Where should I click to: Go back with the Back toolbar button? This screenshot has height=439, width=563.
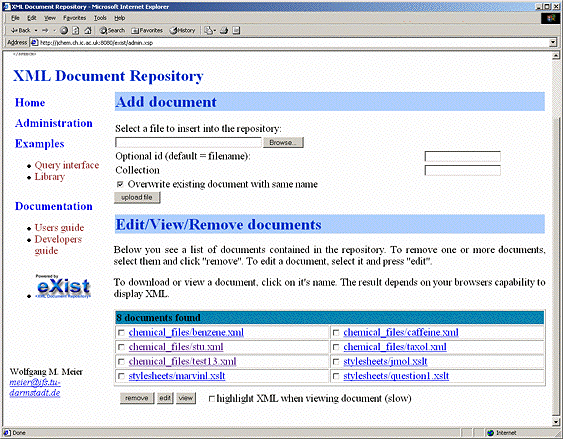click(20, 31)
